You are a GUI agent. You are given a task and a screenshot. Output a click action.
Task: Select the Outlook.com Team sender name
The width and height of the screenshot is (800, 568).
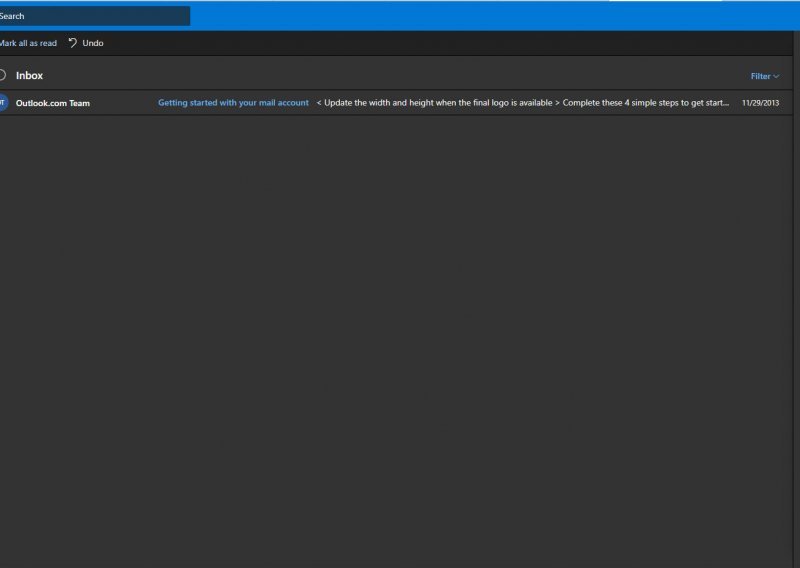click(53, 103)
